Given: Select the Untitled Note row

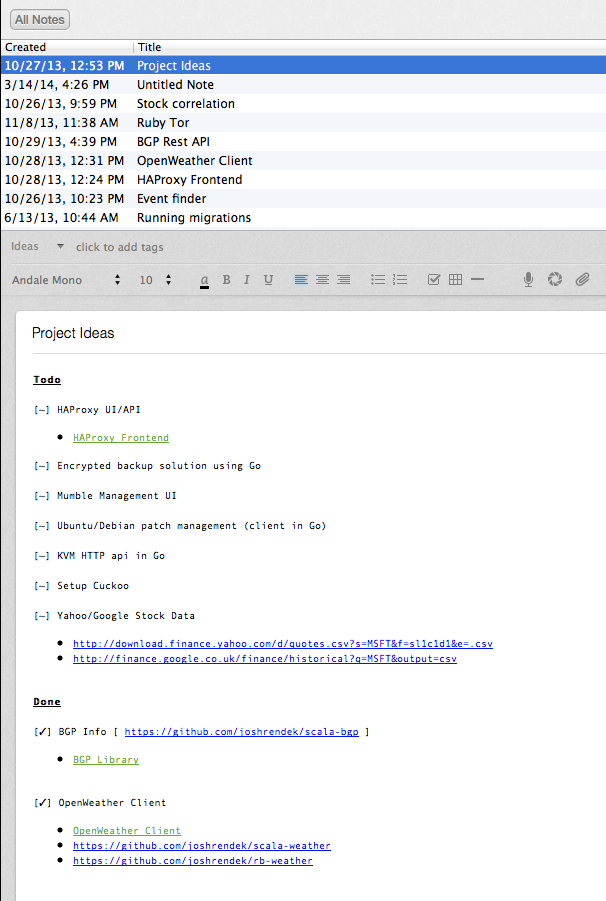Looking at the screenshot, I should 303,84.
